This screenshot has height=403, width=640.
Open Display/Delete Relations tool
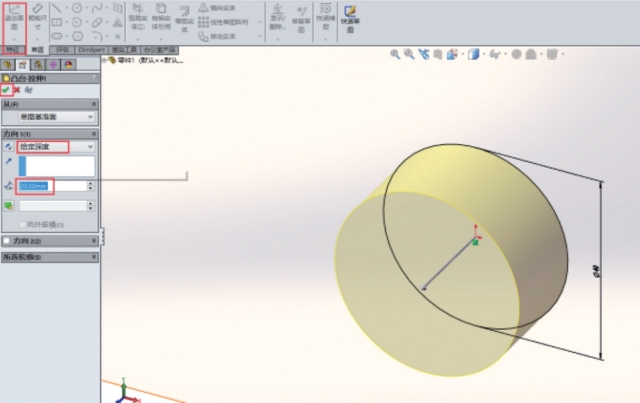(x=278, y=17)
